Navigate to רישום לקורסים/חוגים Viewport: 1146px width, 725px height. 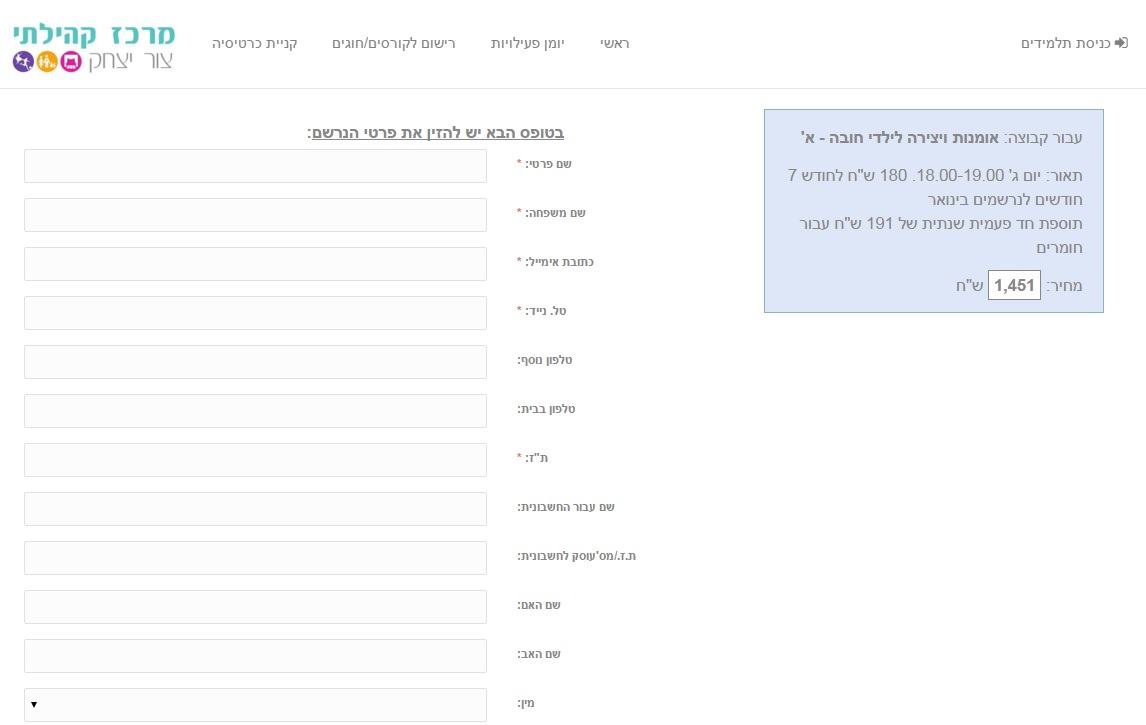point(393,44)
